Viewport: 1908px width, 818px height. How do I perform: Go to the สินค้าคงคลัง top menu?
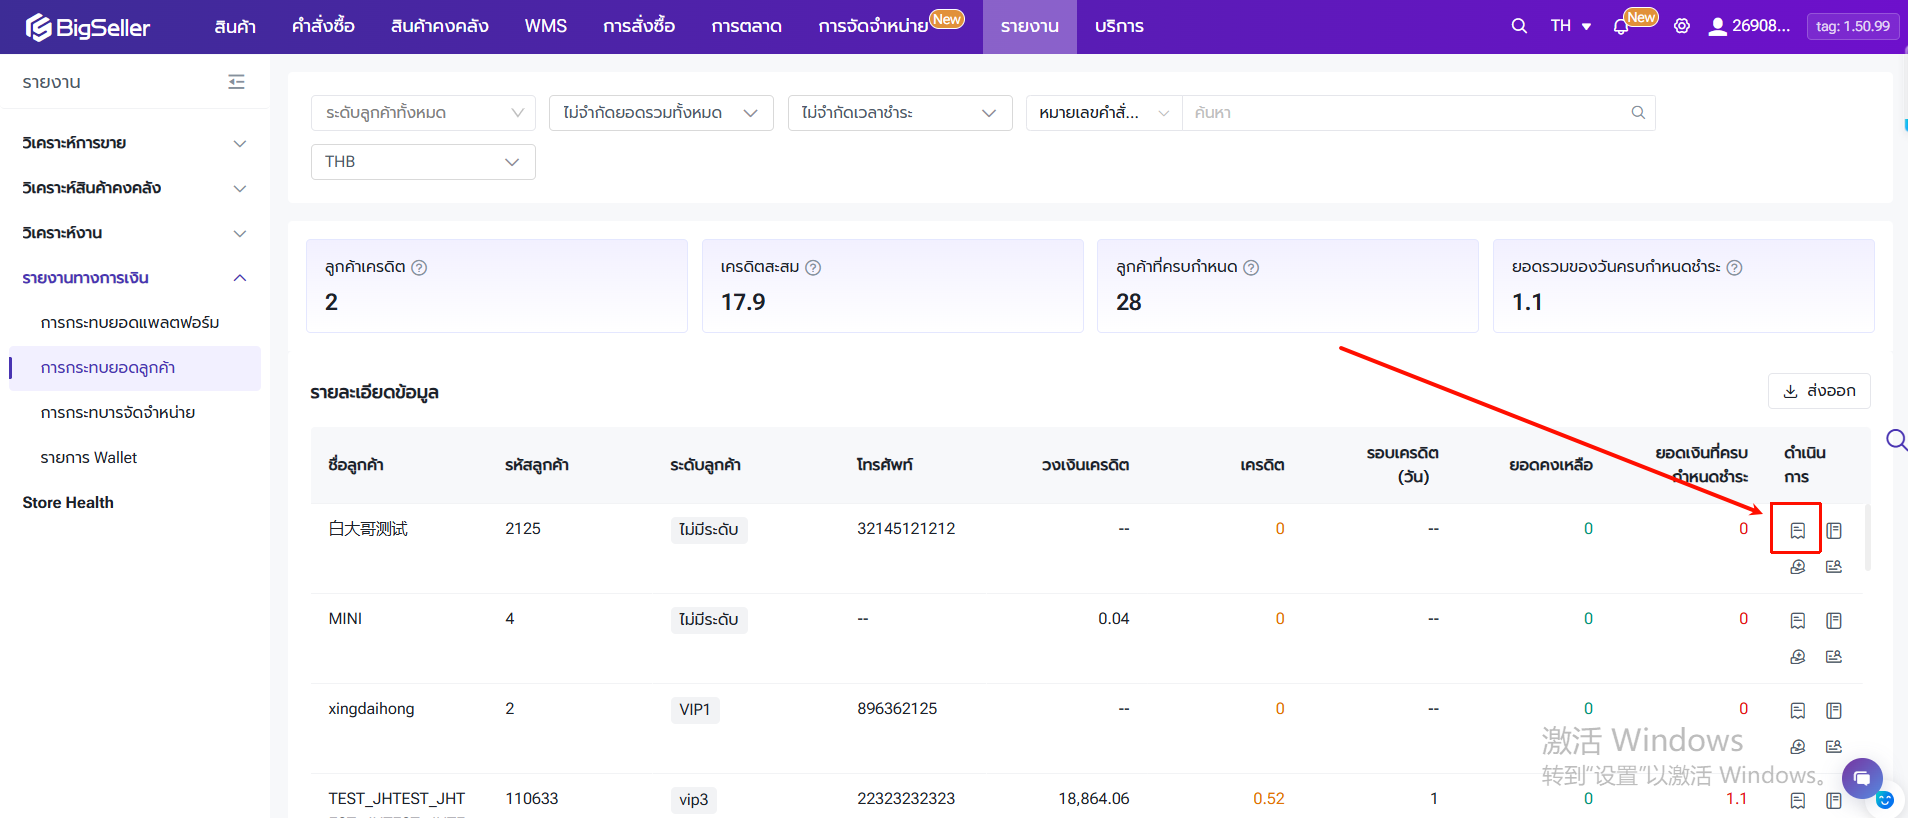(439, 27)
